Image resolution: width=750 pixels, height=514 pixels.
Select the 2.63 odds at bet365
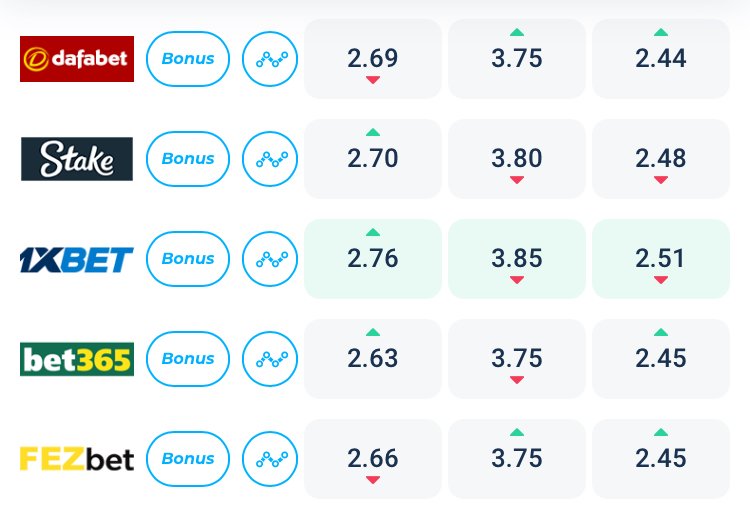coord(373,359)
